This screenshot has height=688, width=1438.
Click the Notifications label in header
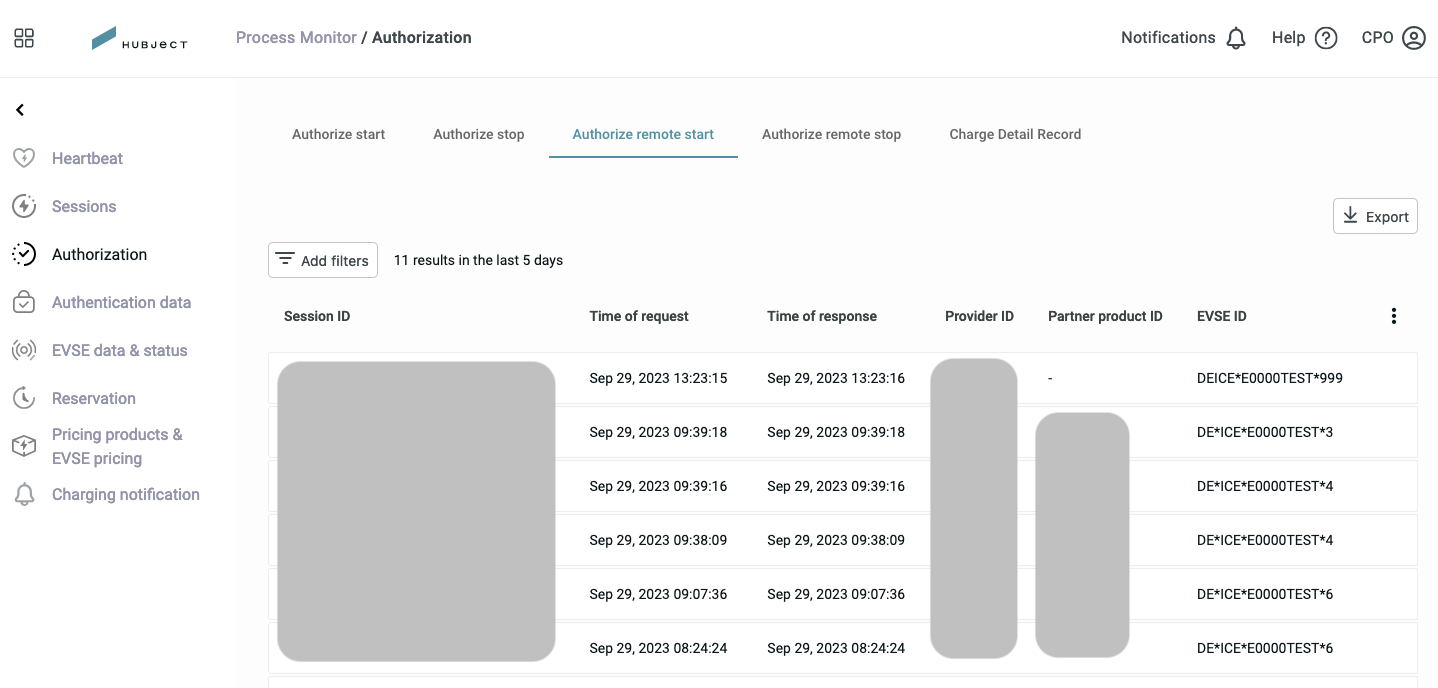[x=1168, y=38]
